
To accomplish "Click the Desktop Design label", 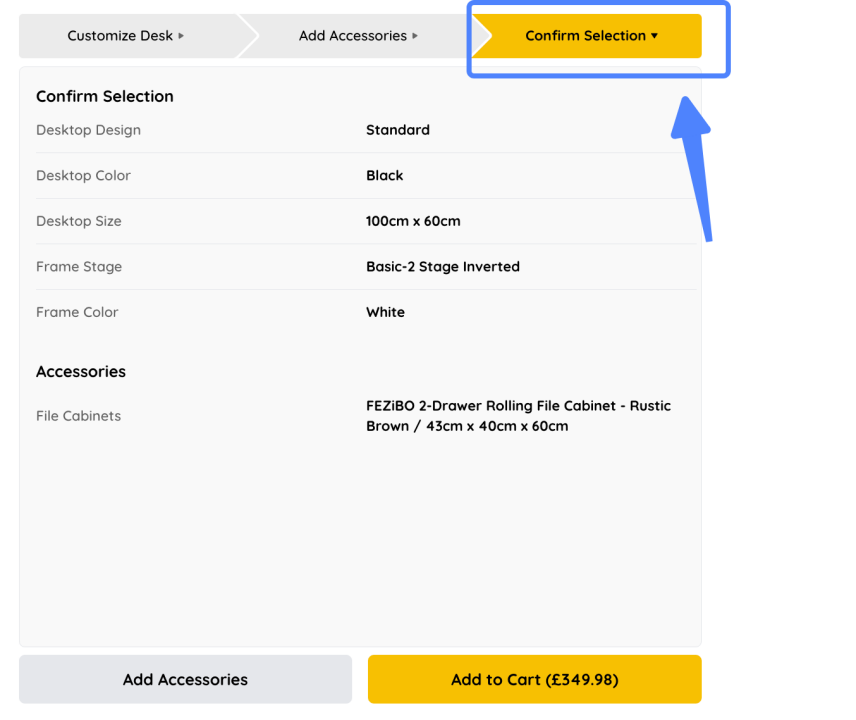I will (88, 130).
